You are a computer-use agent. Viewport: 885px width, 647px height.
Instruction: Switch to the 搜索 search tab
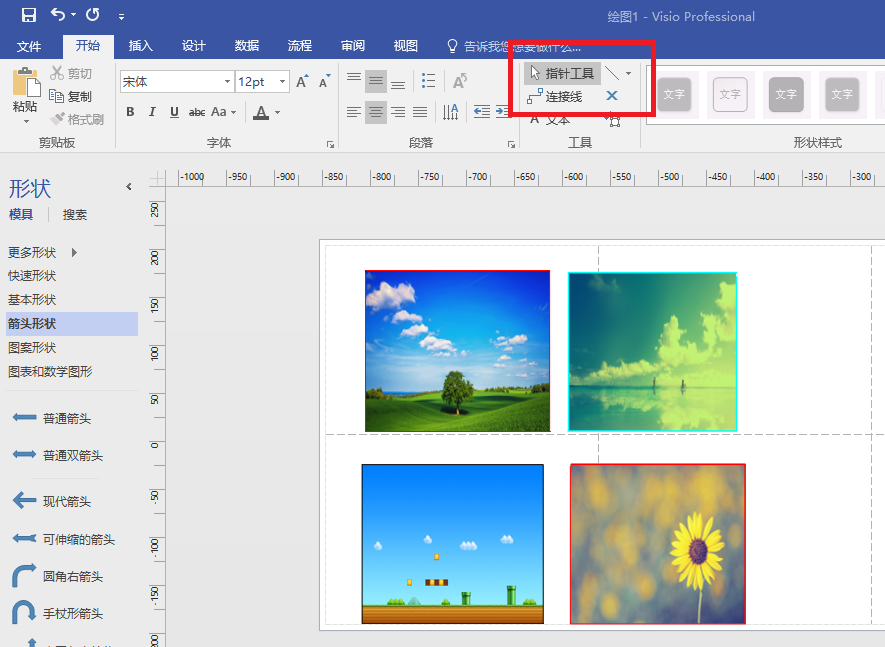pos(75,215)
